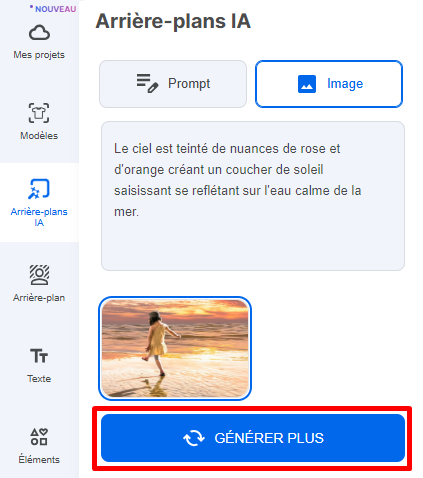This screenshot has height=478, width=423.
Task: Open the Éléments shapes icon
Action: 39,437
